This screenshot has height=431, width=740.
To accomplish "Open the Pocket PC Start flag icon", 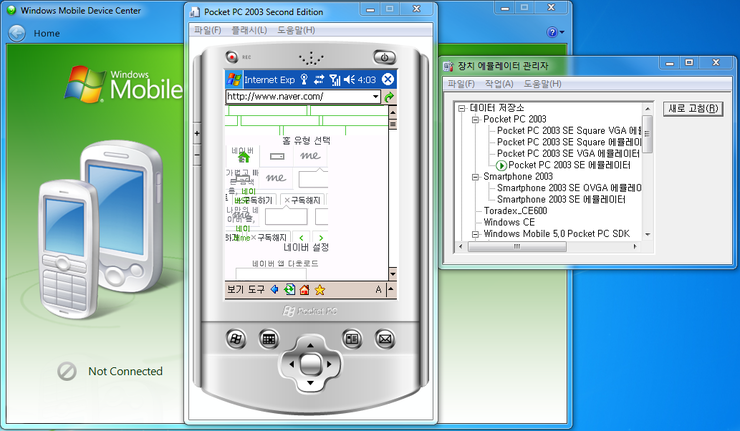I will pyautogui.click(x=234, y=79).
